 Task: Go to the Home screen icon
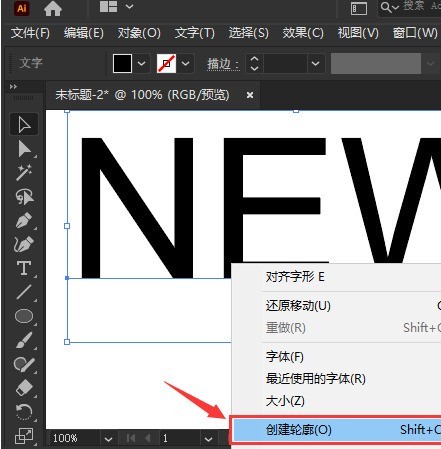(53, 8)
